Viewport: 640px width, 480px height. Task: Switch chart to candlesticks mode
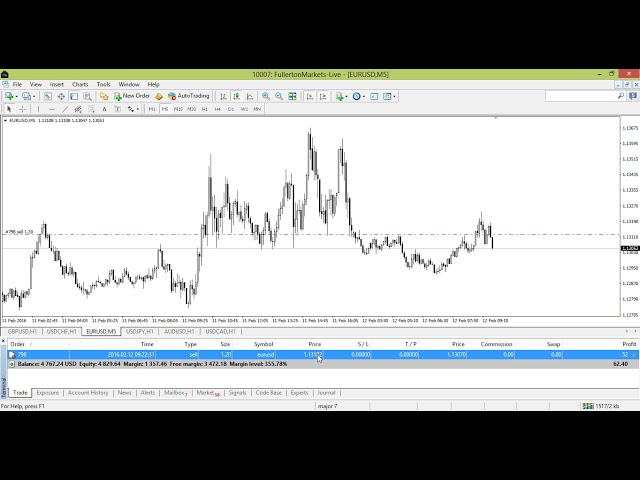(x=236, y=96)
